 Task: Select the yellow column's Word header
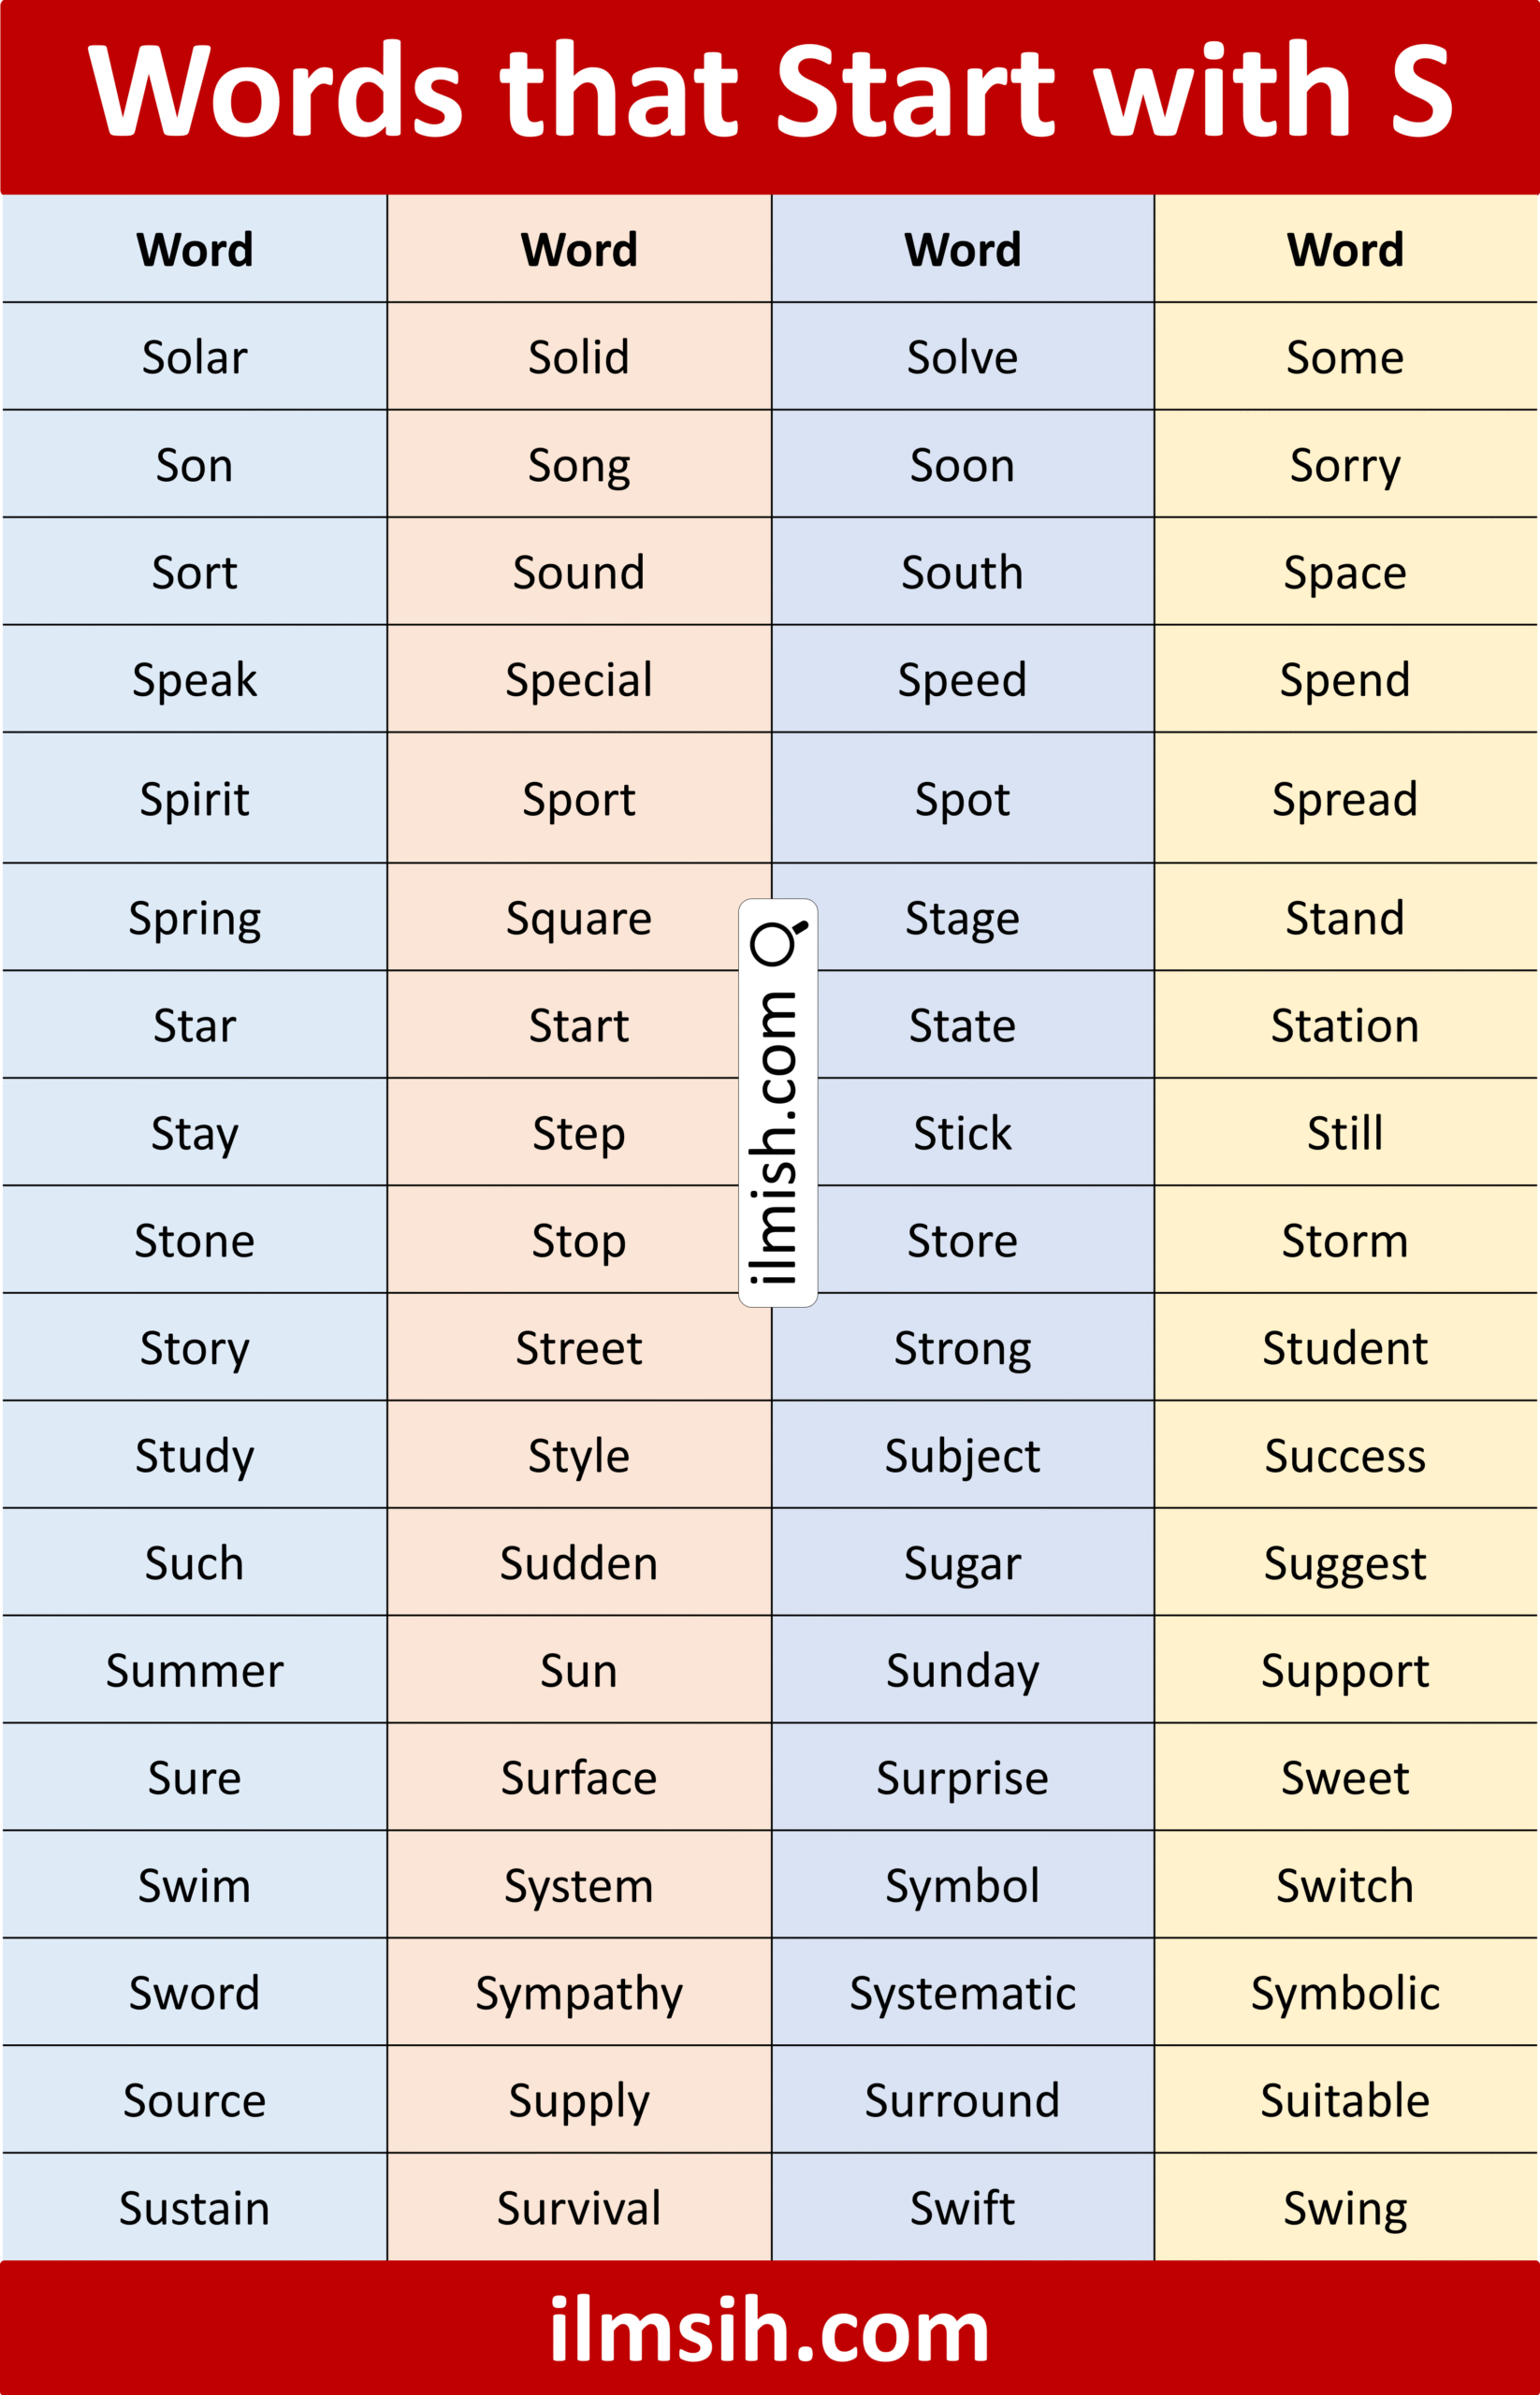tap(1345, 250)
